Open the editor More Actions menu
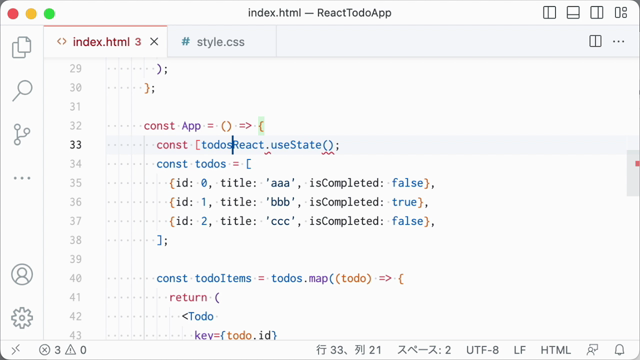Viewport: 640px width, 360px height. [x=618, y=41]
